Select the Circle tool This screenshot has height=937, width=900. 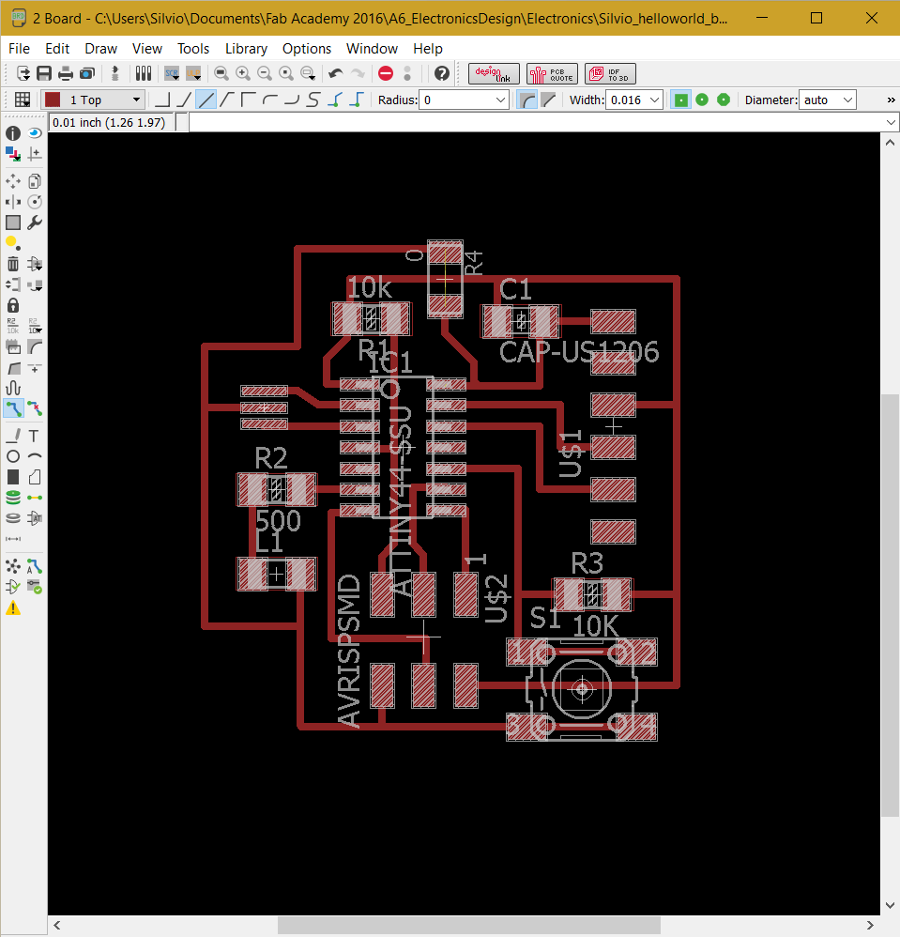pos(13,457)
